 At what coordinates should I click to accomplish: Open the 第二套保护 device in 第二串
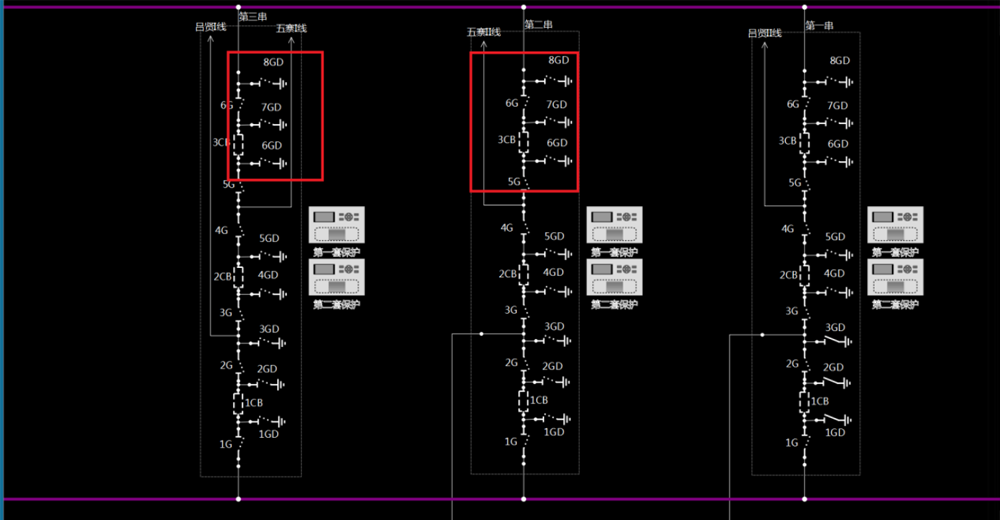[x=614, y=278]
